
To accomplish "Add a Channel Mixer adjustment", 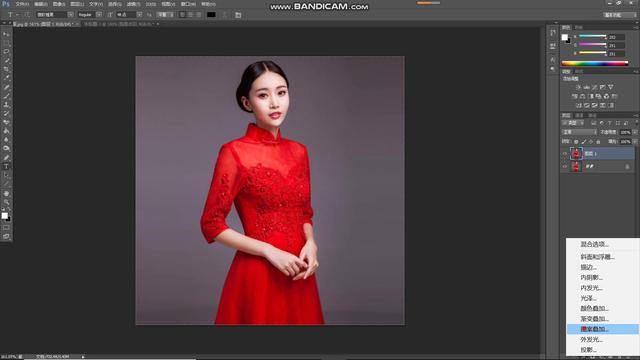I will click(x=607, y=96).
